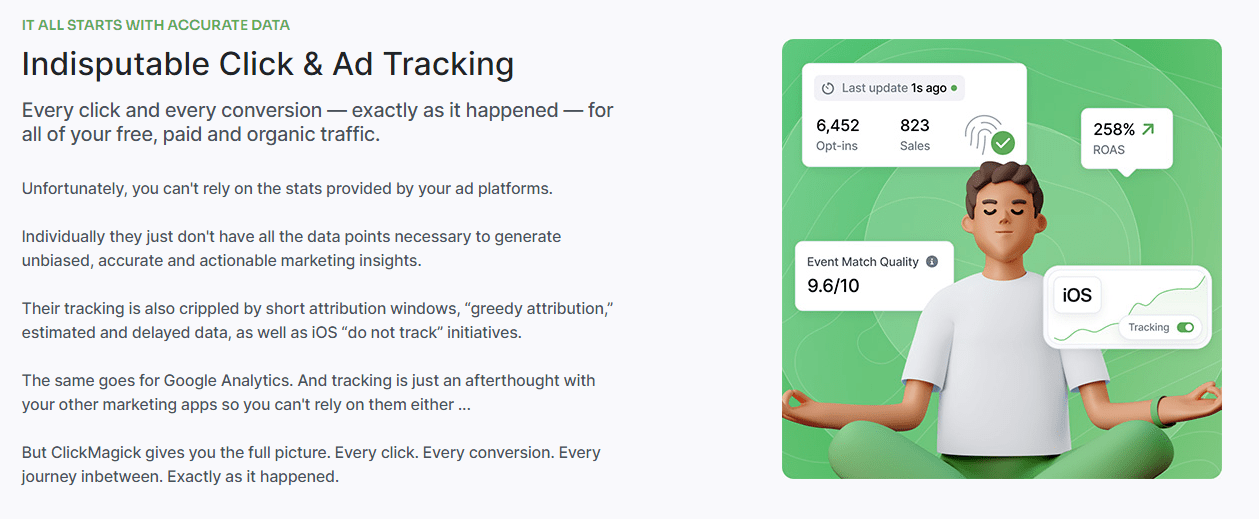Click the ROAS upward arrow icon
Screen dimensions: 1259x519
click(x=1147, y=129)
